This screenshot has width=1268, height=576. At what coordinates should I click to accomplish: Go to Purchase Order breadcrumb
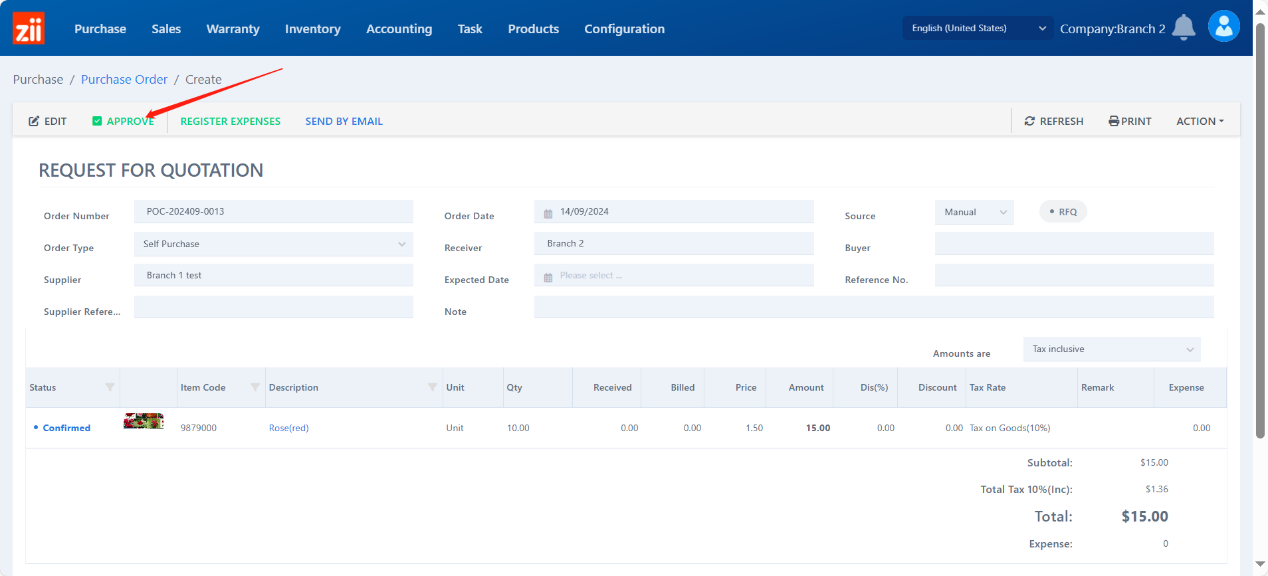pos(124,79)
